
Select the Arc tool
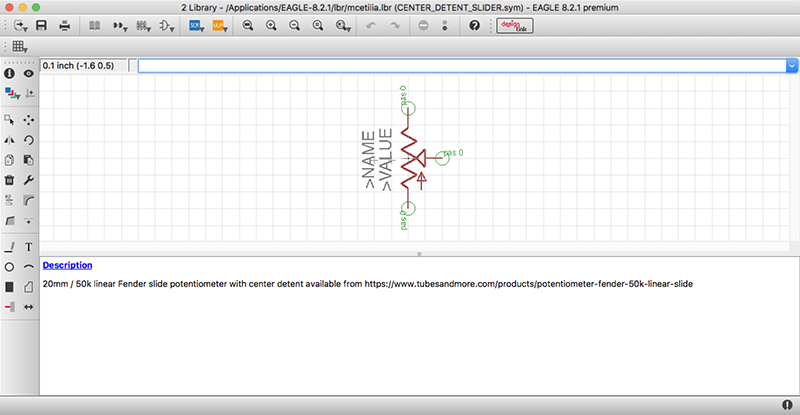click(29, 267)
